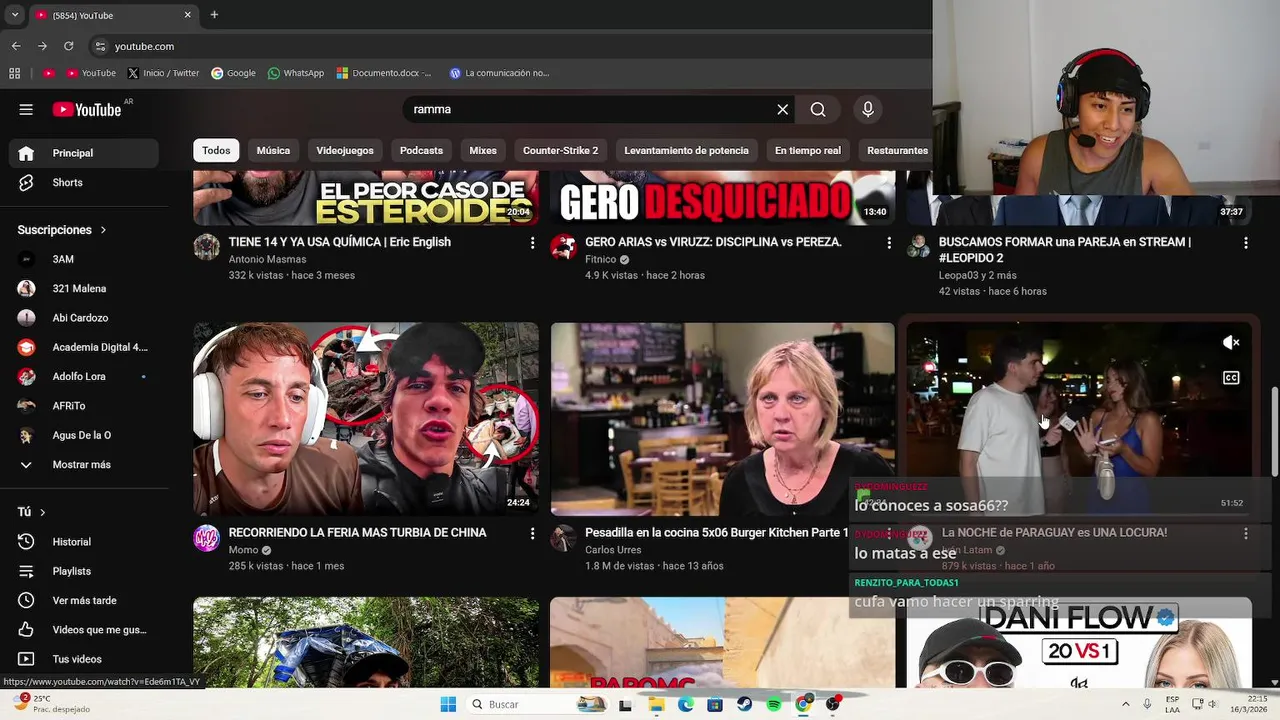The image size is (1280, 720).
Task: Open options for Feria de China video
Action: 532,534
